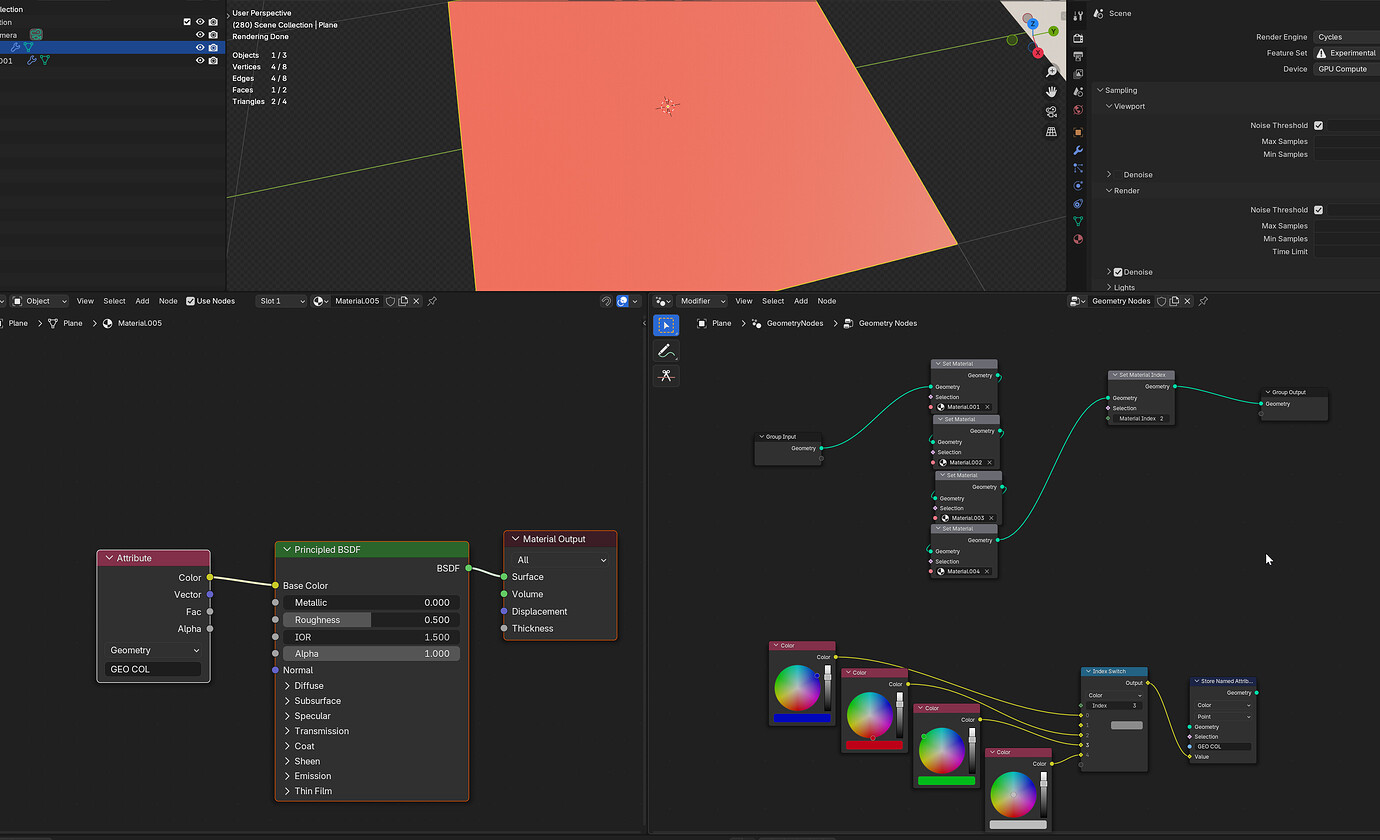1380x840 pixels.
Task: Open the Material properties tab icon
Action: (x=1078, y=239)
